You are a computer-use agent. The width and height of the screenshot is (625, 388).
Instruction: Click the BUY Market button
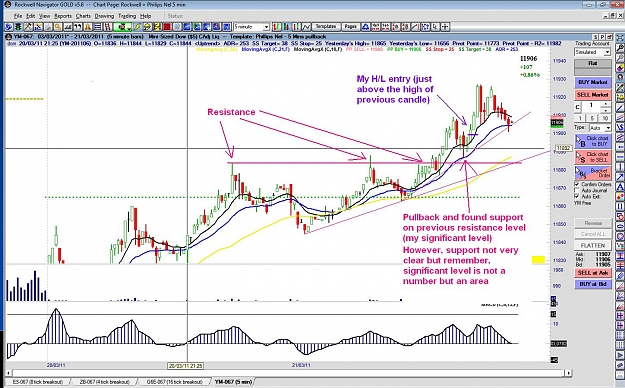point(593,82)
